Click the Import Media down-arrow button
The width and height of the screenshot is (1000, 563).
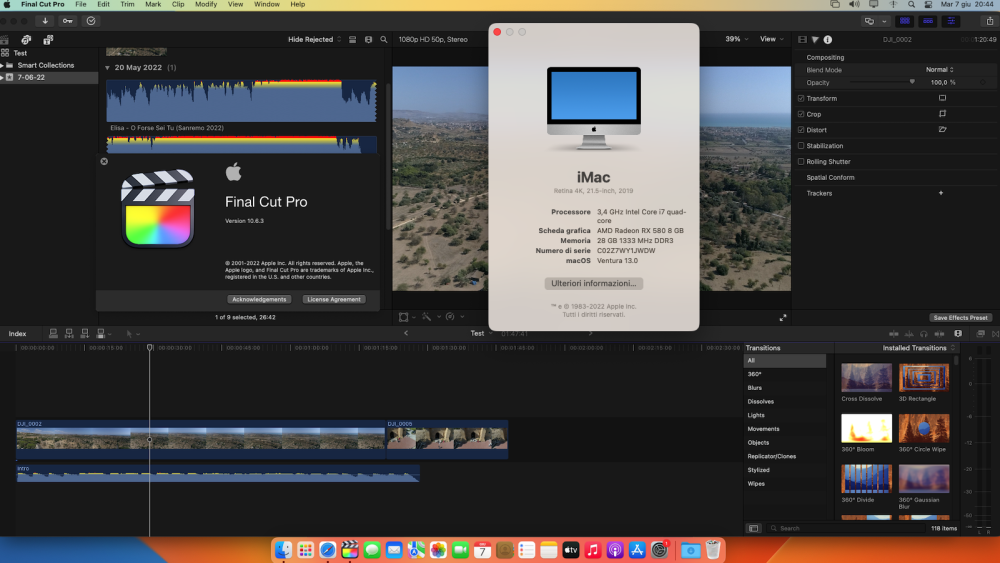tap(45, 21)
